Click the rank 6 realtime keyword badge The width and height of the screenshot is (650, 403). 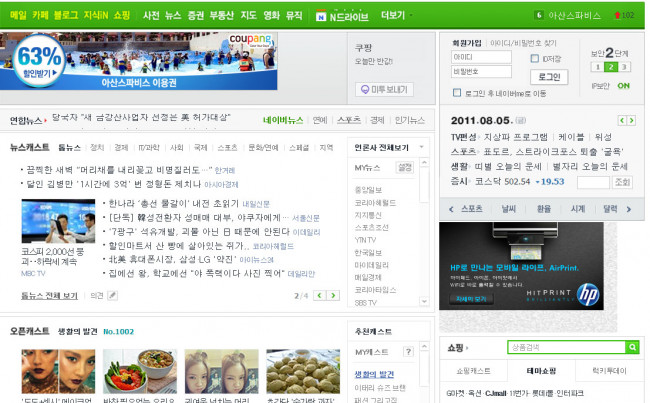(x=538, y=15)
